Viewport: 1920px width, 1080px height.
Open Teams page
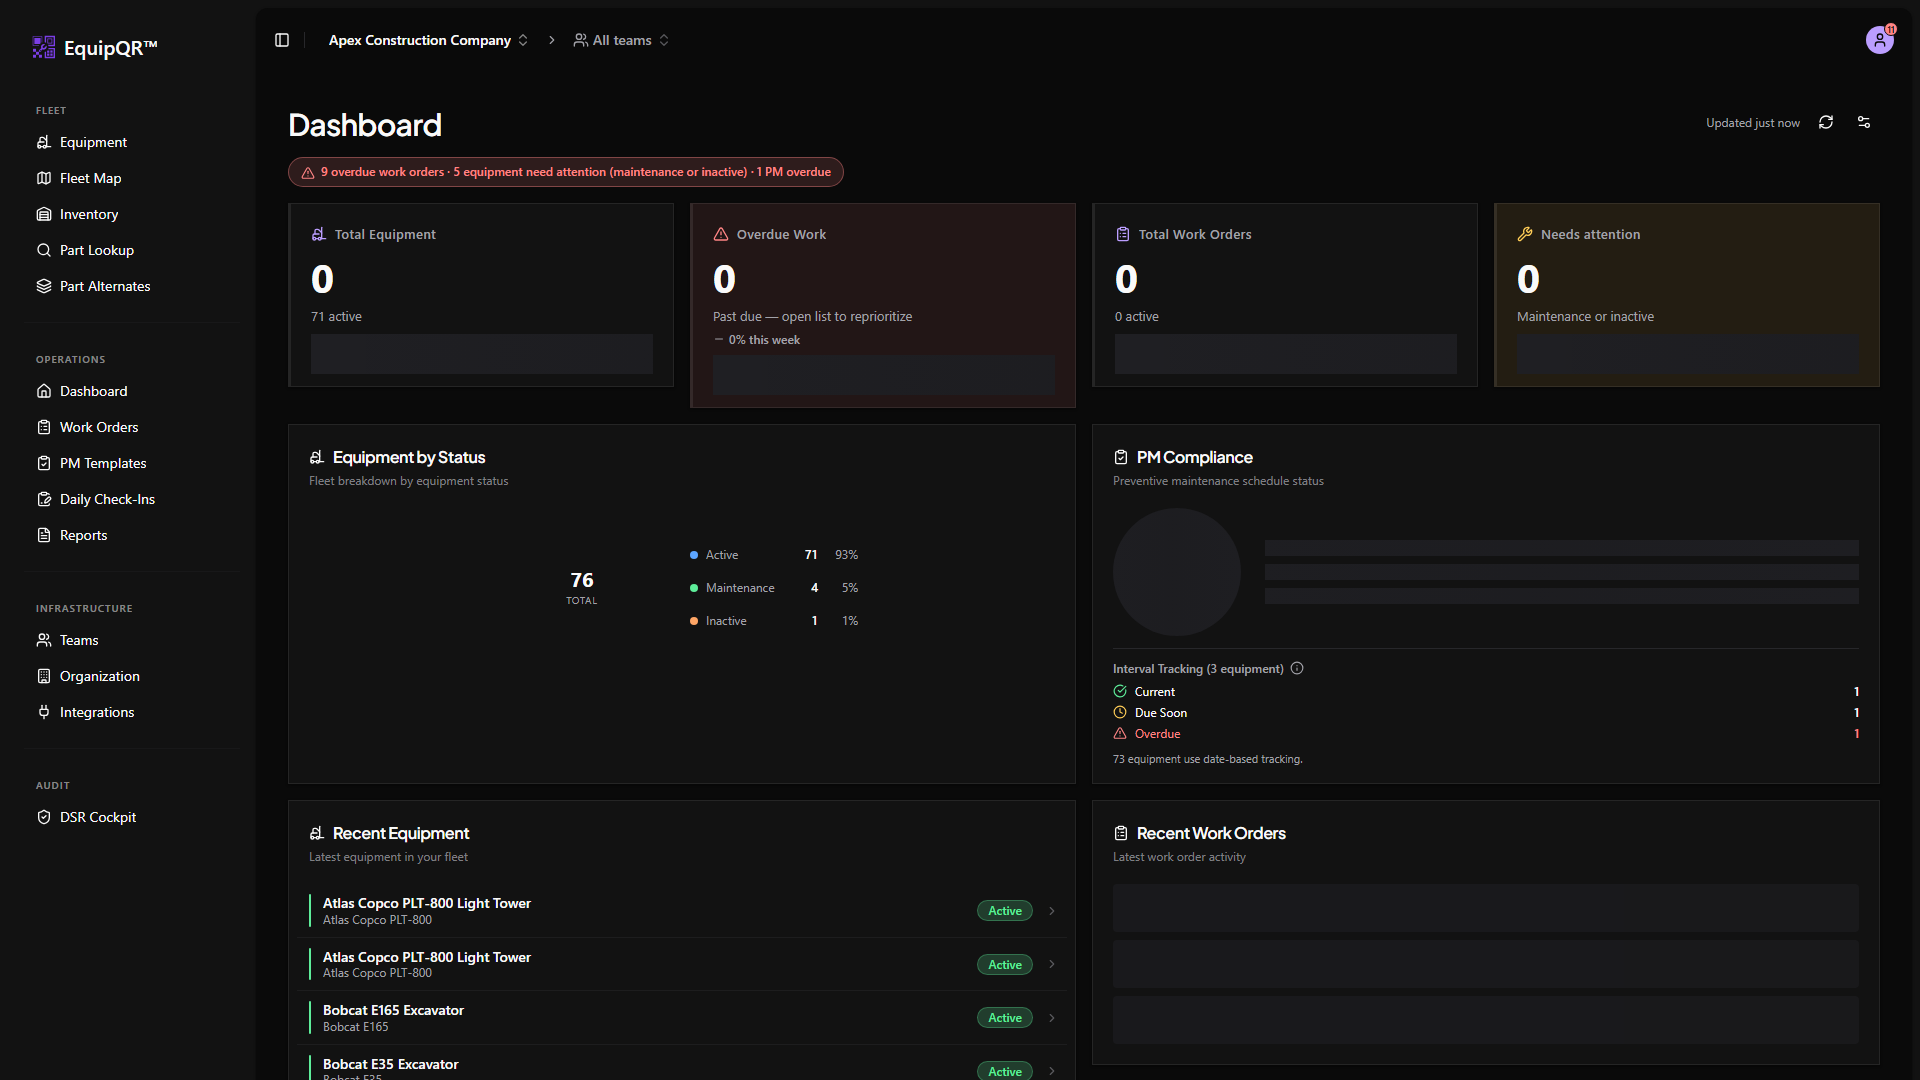(132, 640)
